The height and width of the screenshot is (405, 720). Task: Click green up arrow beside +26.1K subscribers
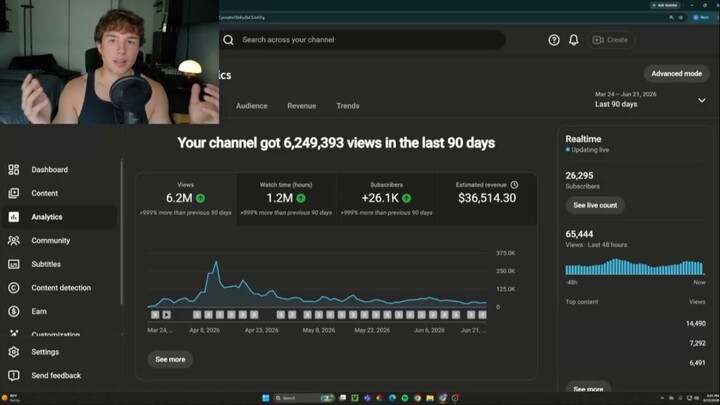406,198
